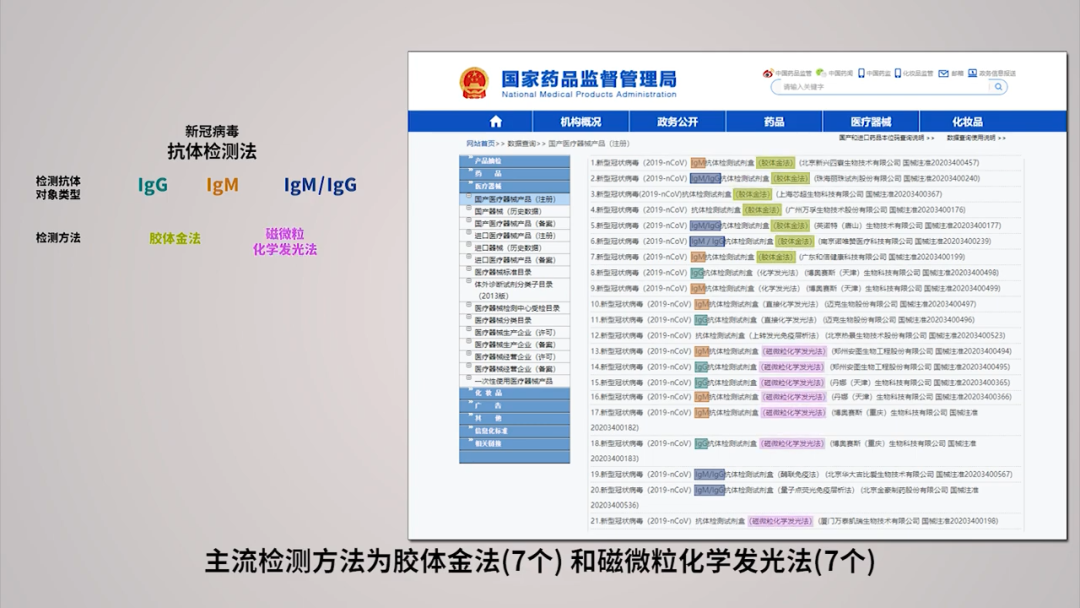Expand the 化妆品 section in the sidebar

pos(489,393)
